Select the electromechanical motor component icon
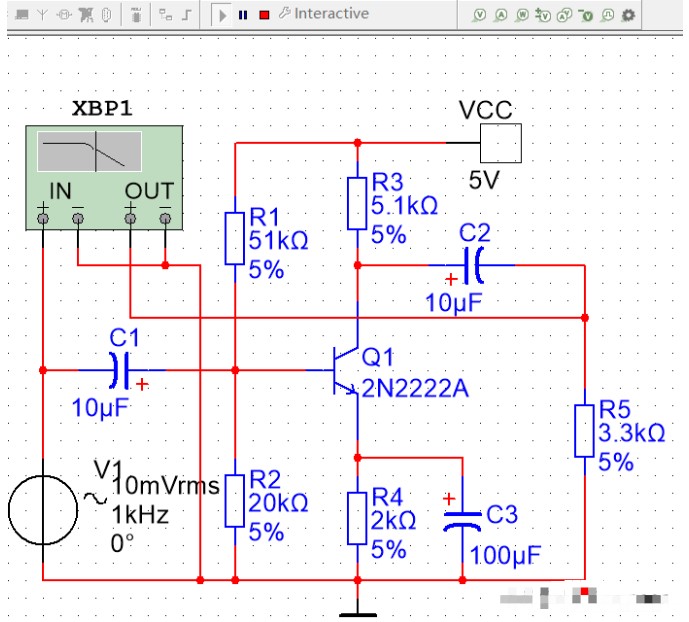Screen dimensions: 689x622 pos(64,15)
